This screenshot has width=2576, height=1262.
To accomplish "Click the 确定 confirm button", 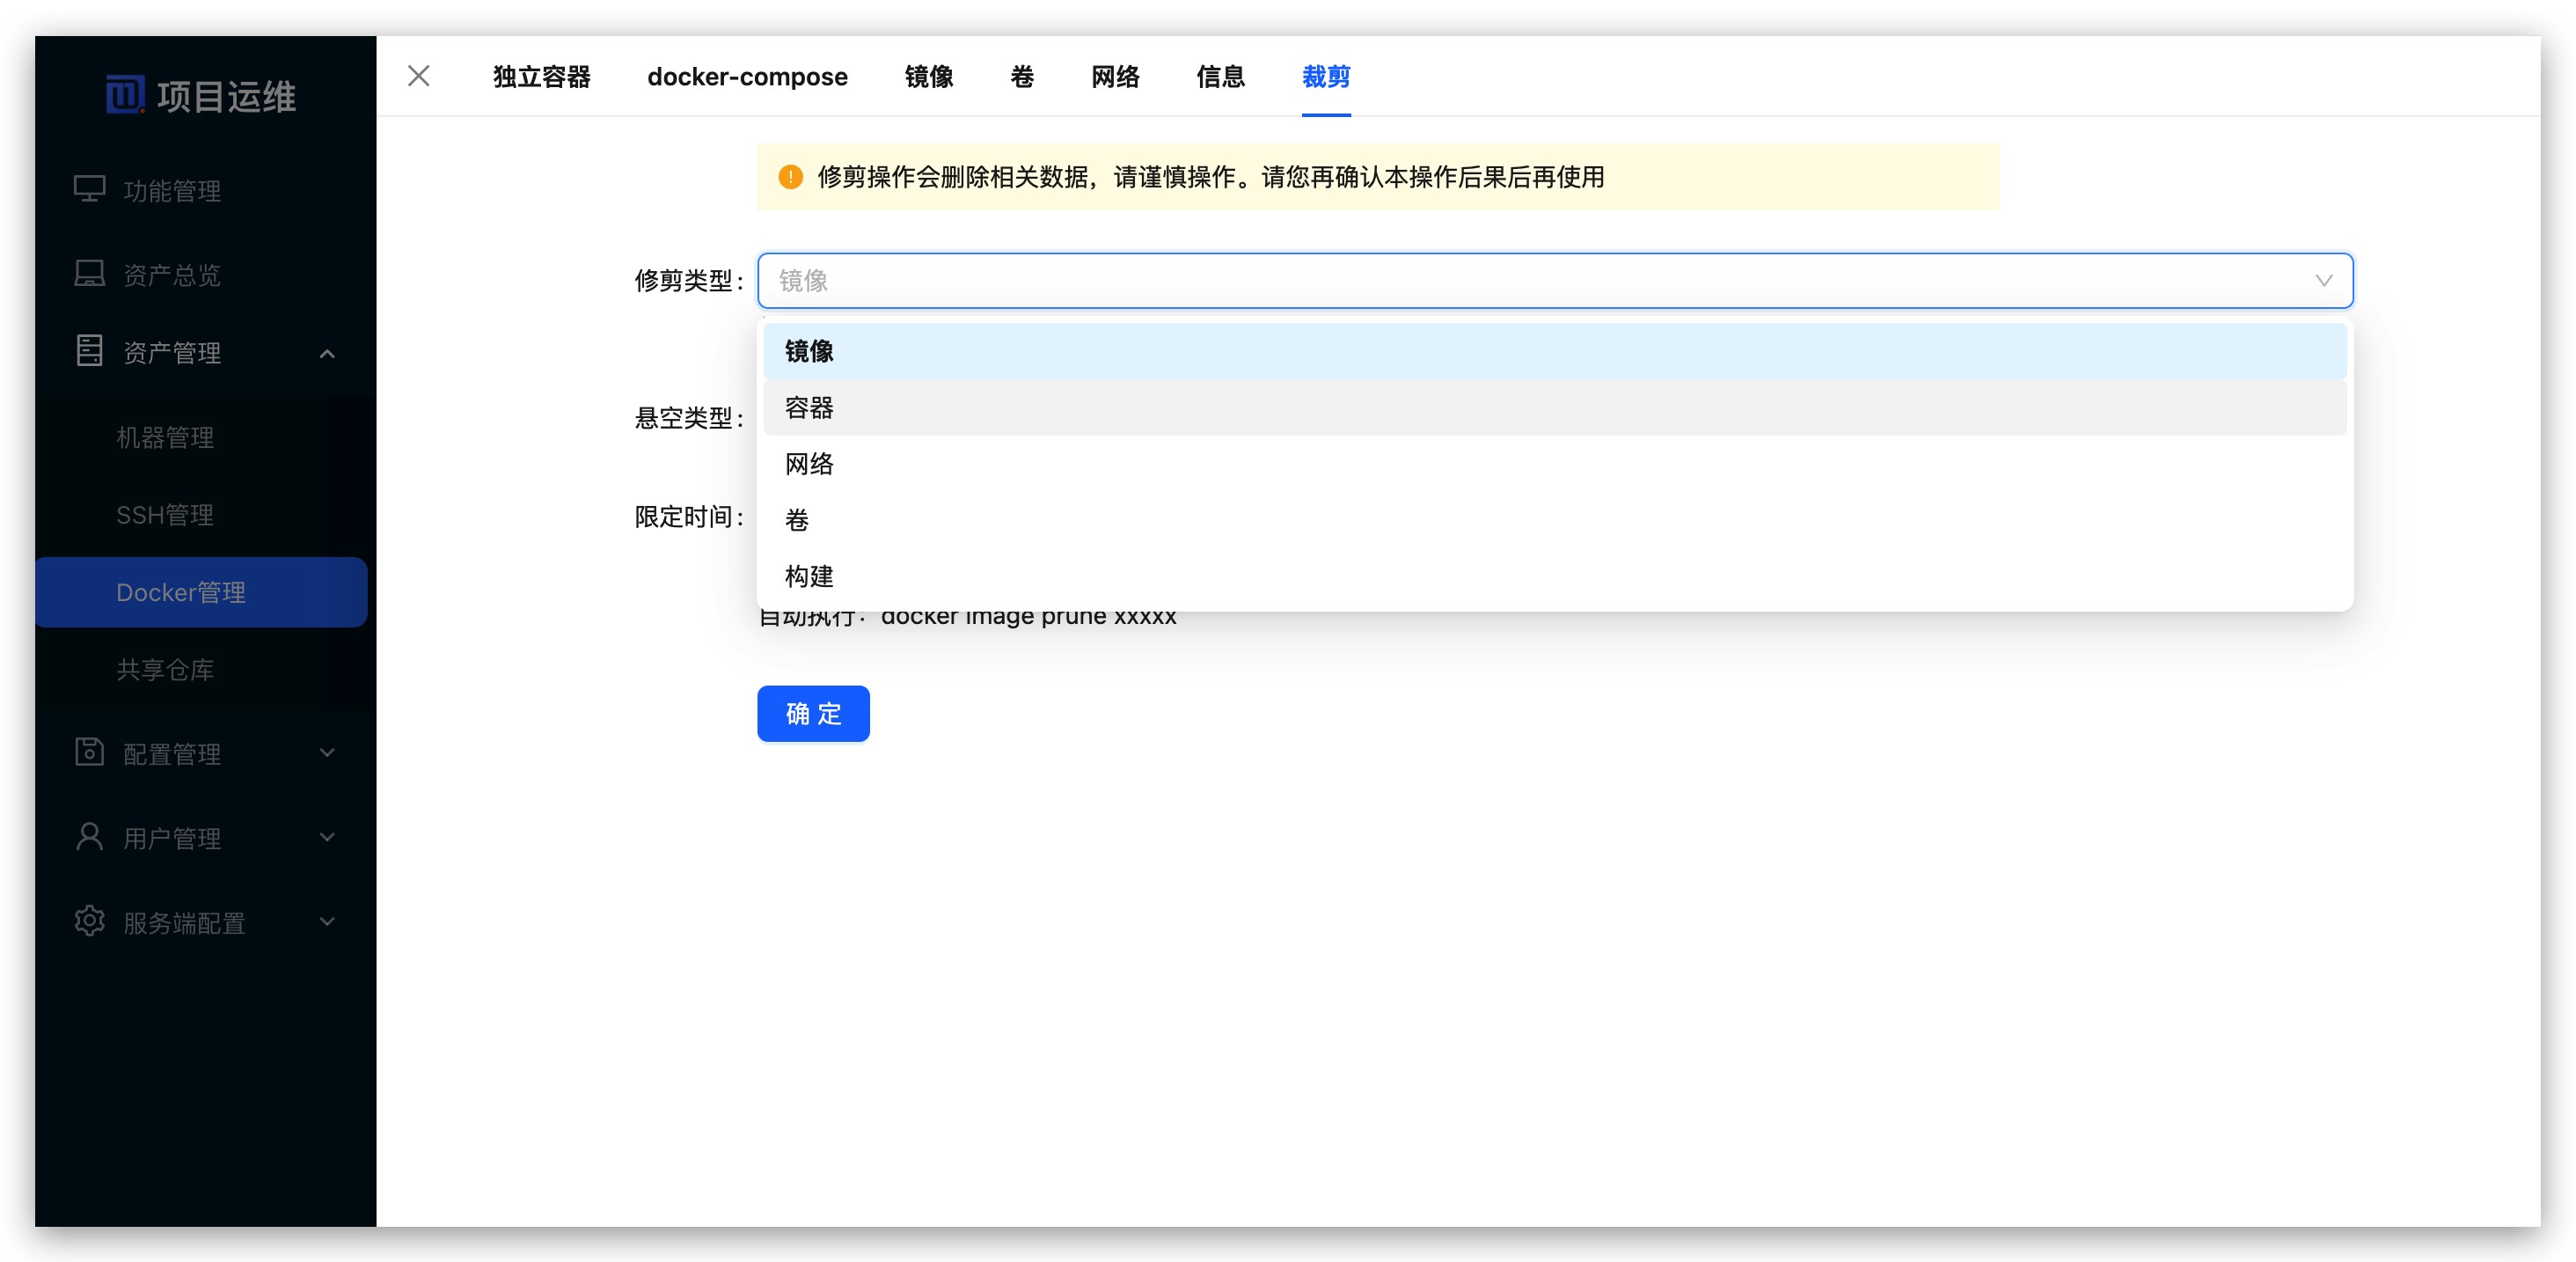I will coord(812,714).
